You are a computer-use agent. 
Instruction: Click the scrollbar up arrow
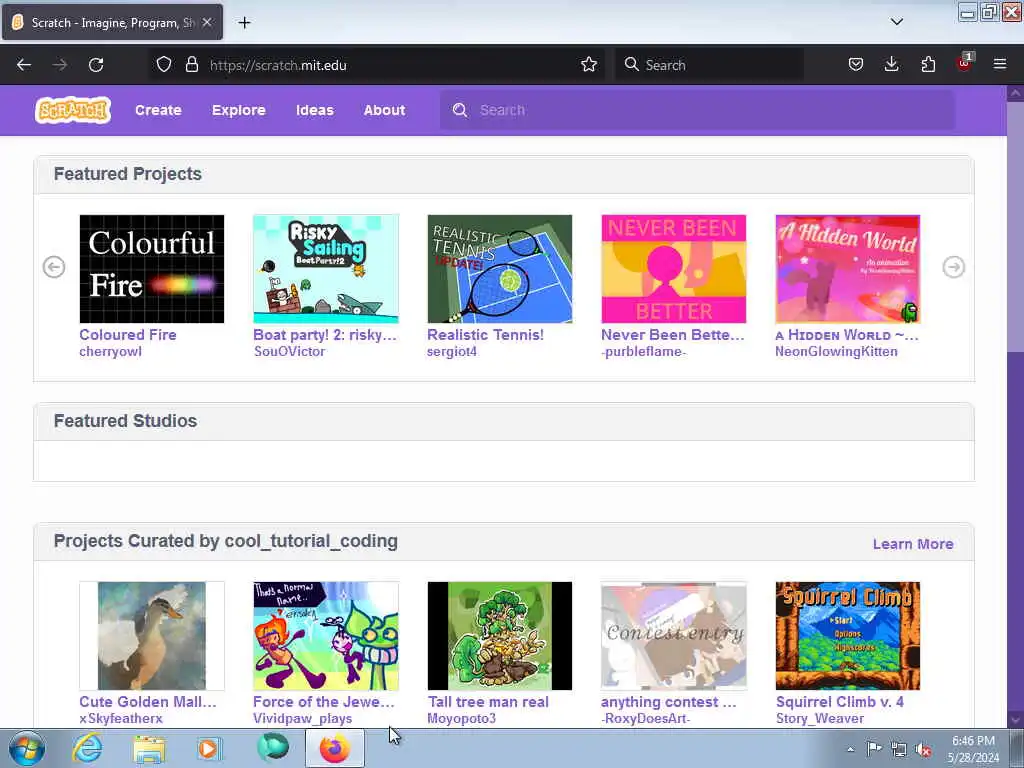tap(1015, 93)
